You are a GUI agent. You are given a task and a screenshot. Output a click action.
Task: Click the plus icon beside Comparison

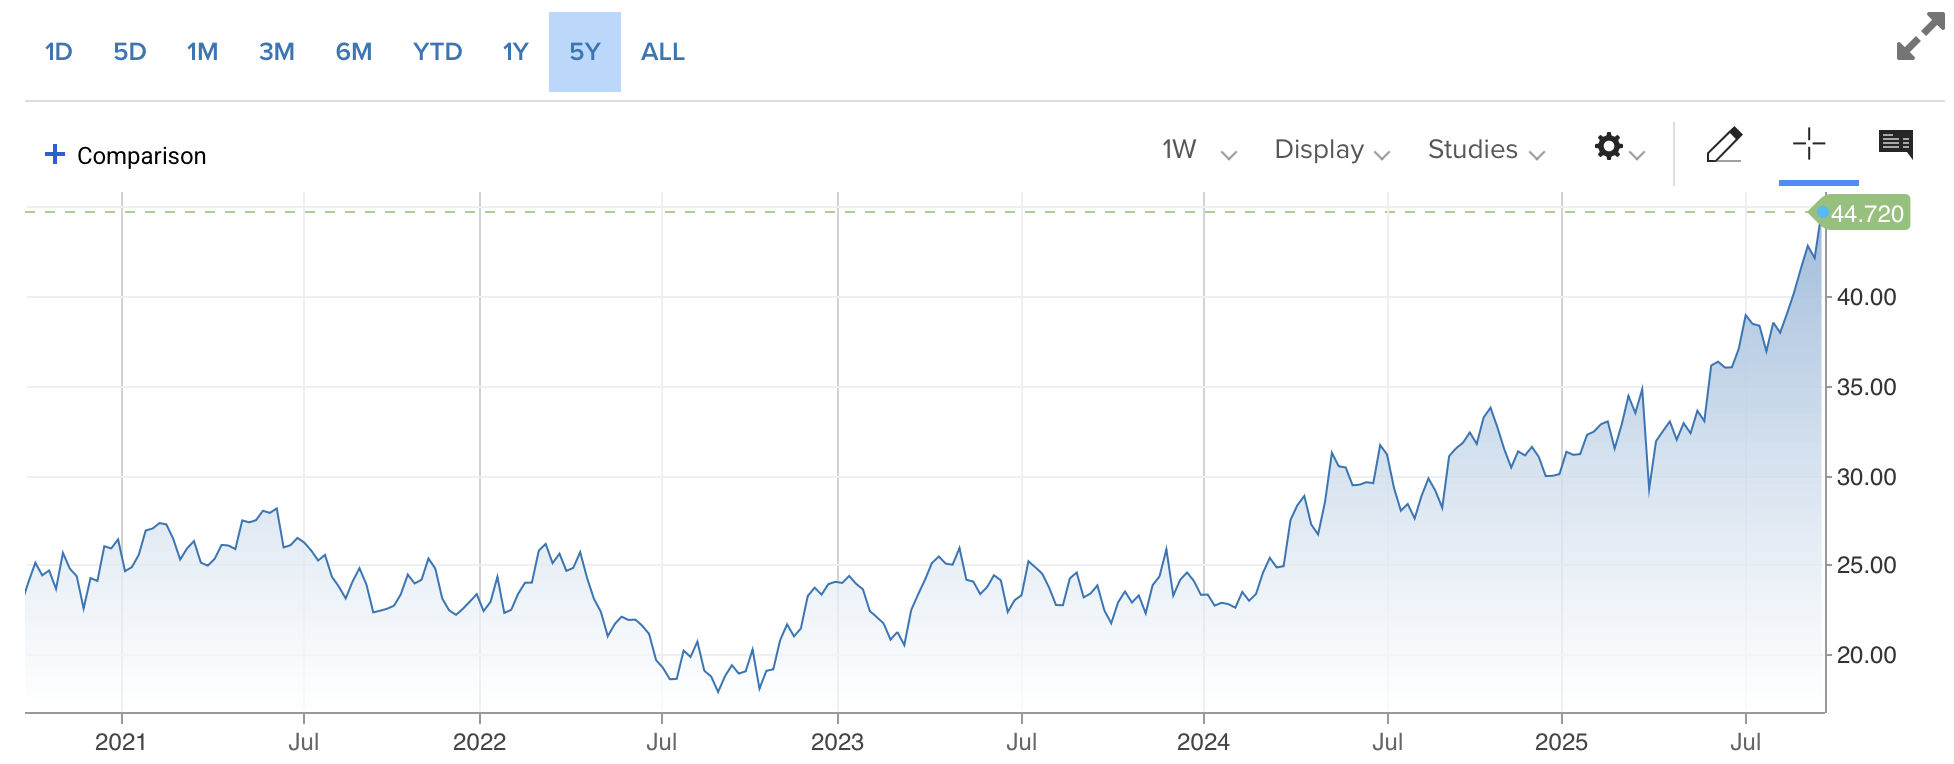tap(55, 154)
